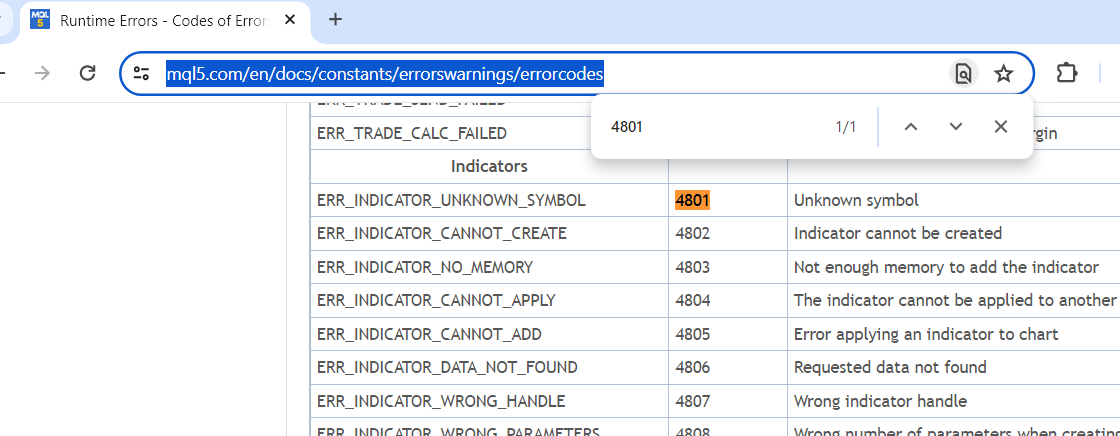Click ERR_INDICATOR_UNKNOWN_SYMBOL cell
This screenshot has width=1120, height=436.
(x=489, y=201)
